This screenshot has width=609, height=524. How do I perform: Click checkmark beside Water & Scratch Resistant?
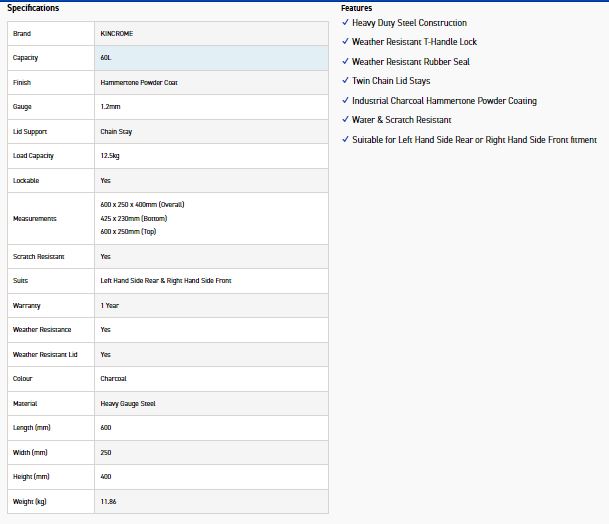coord(345,119)
